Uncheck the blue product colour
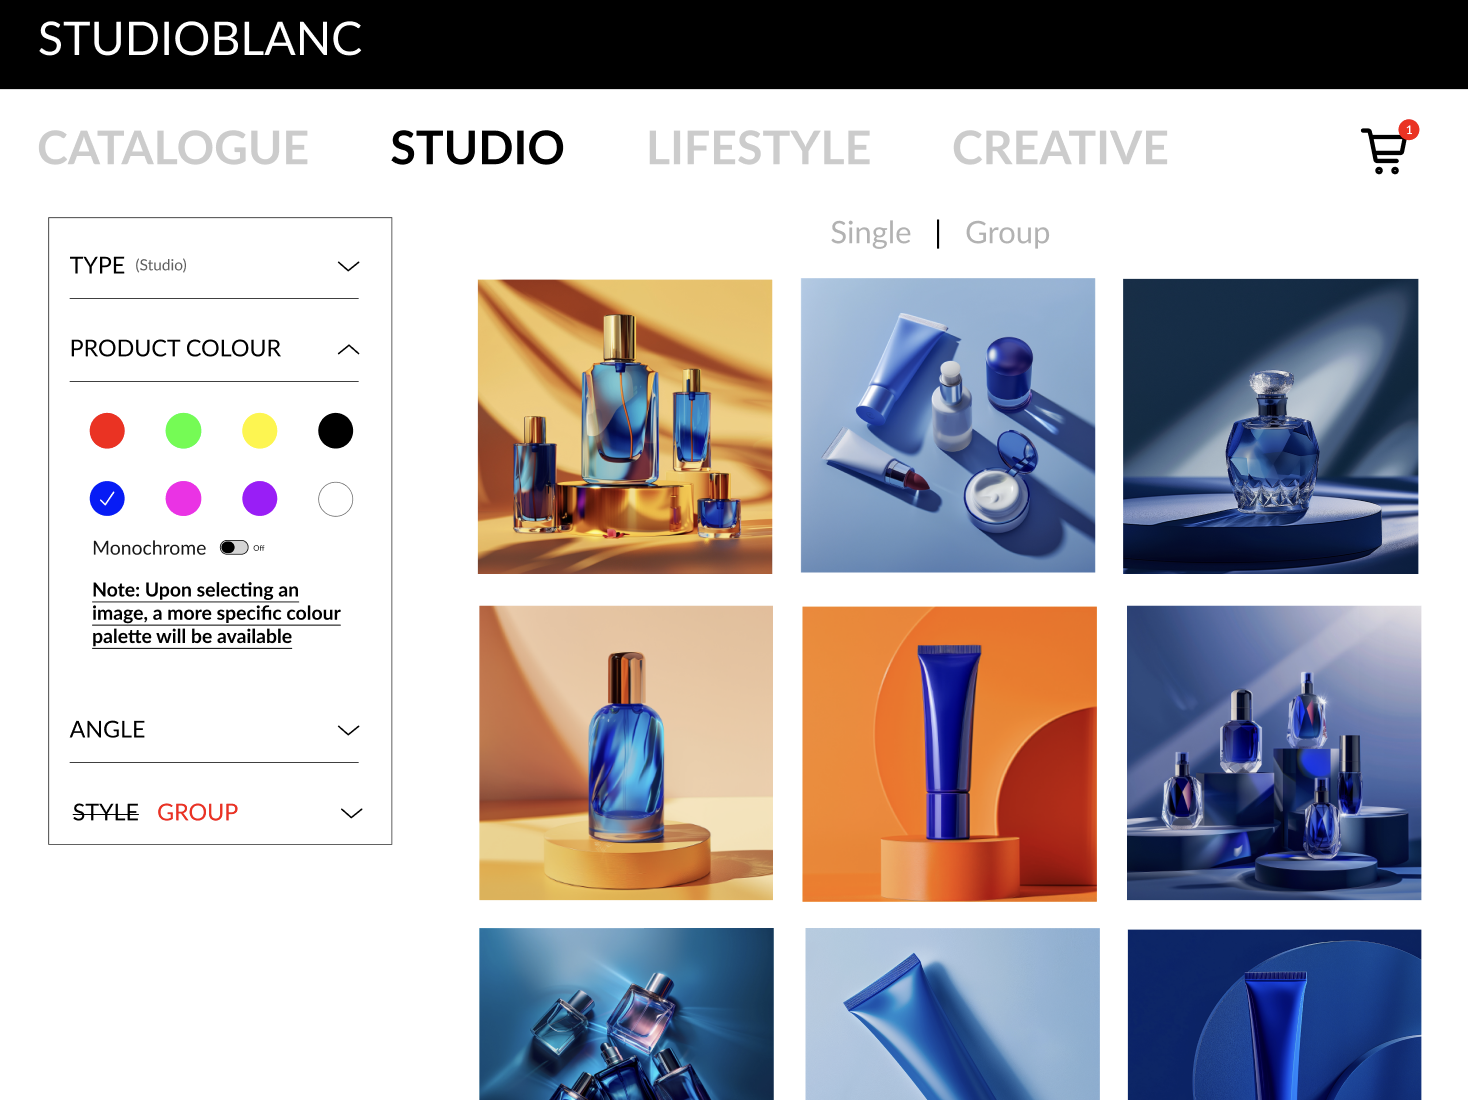The width and height of the screenshot is (1468, 1100). tap(107, 498)
